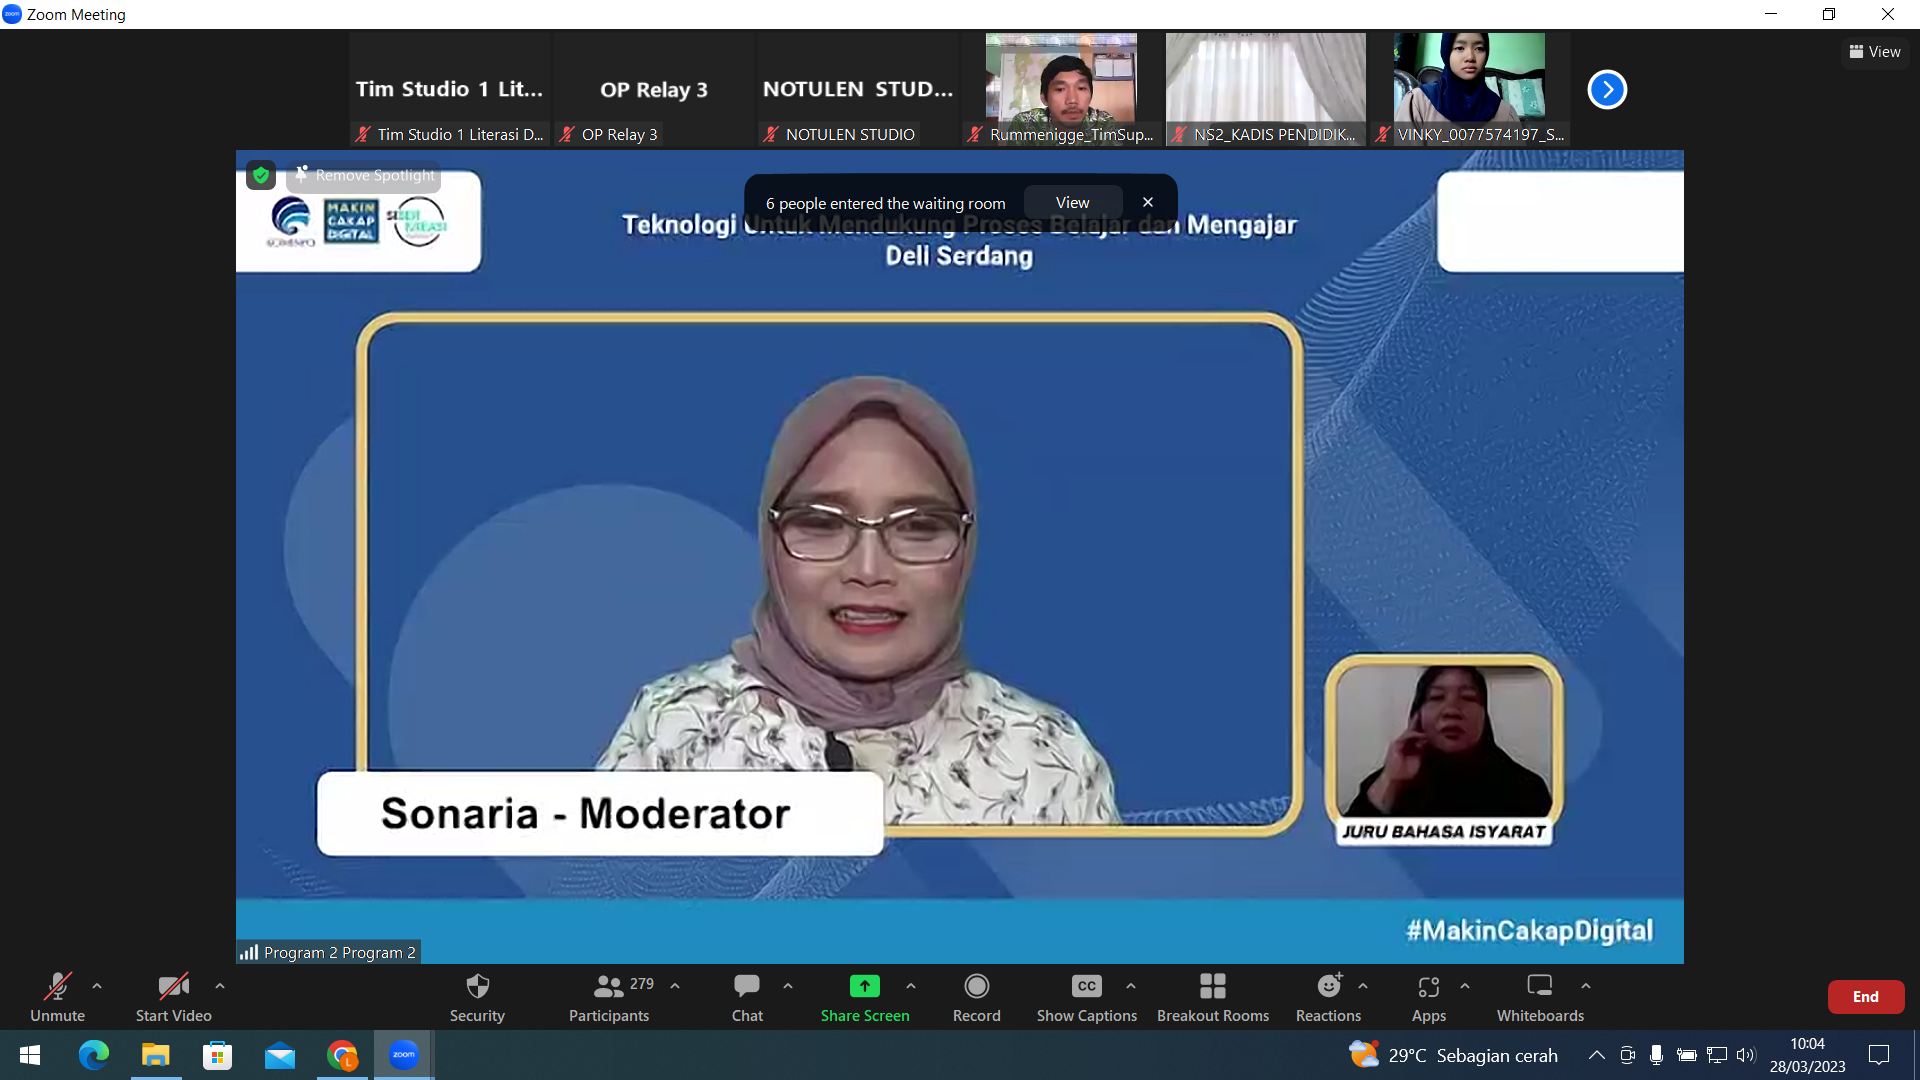This screenshot has height=1080, width=1920.
Task: Click the green meeting security shield icon
Action: pos(261,175)
